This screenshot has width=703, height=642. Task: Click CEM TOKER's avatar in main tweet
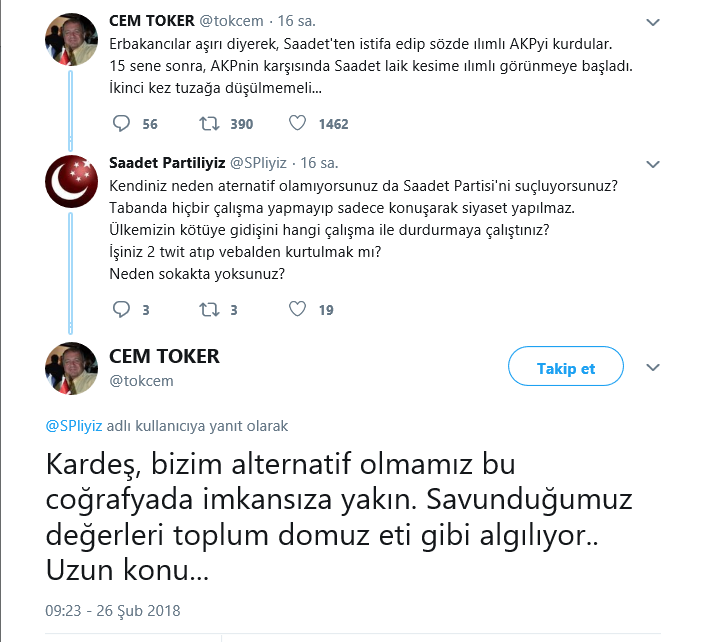click(71, 368)
